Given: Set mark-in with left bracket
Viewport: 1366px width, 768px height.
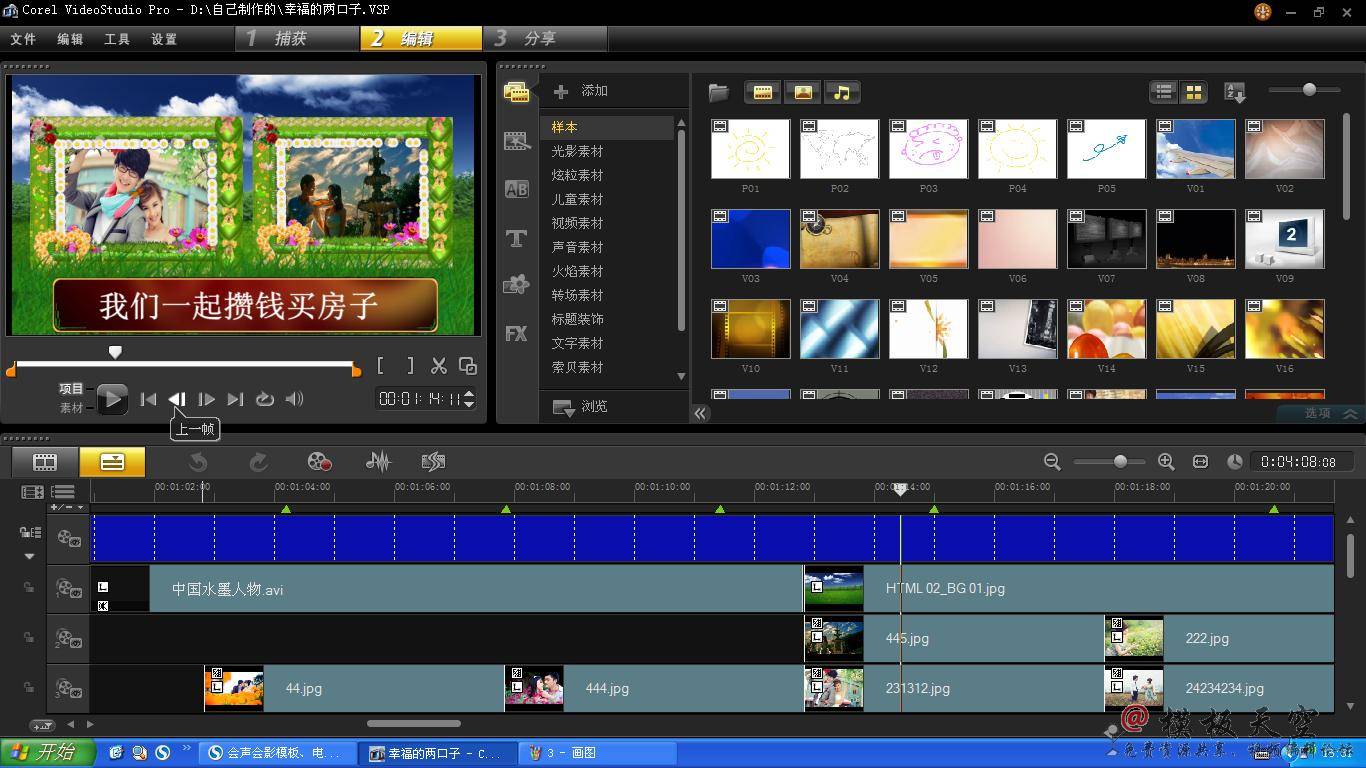Looking at the screenshot, I should click(381, 367).
